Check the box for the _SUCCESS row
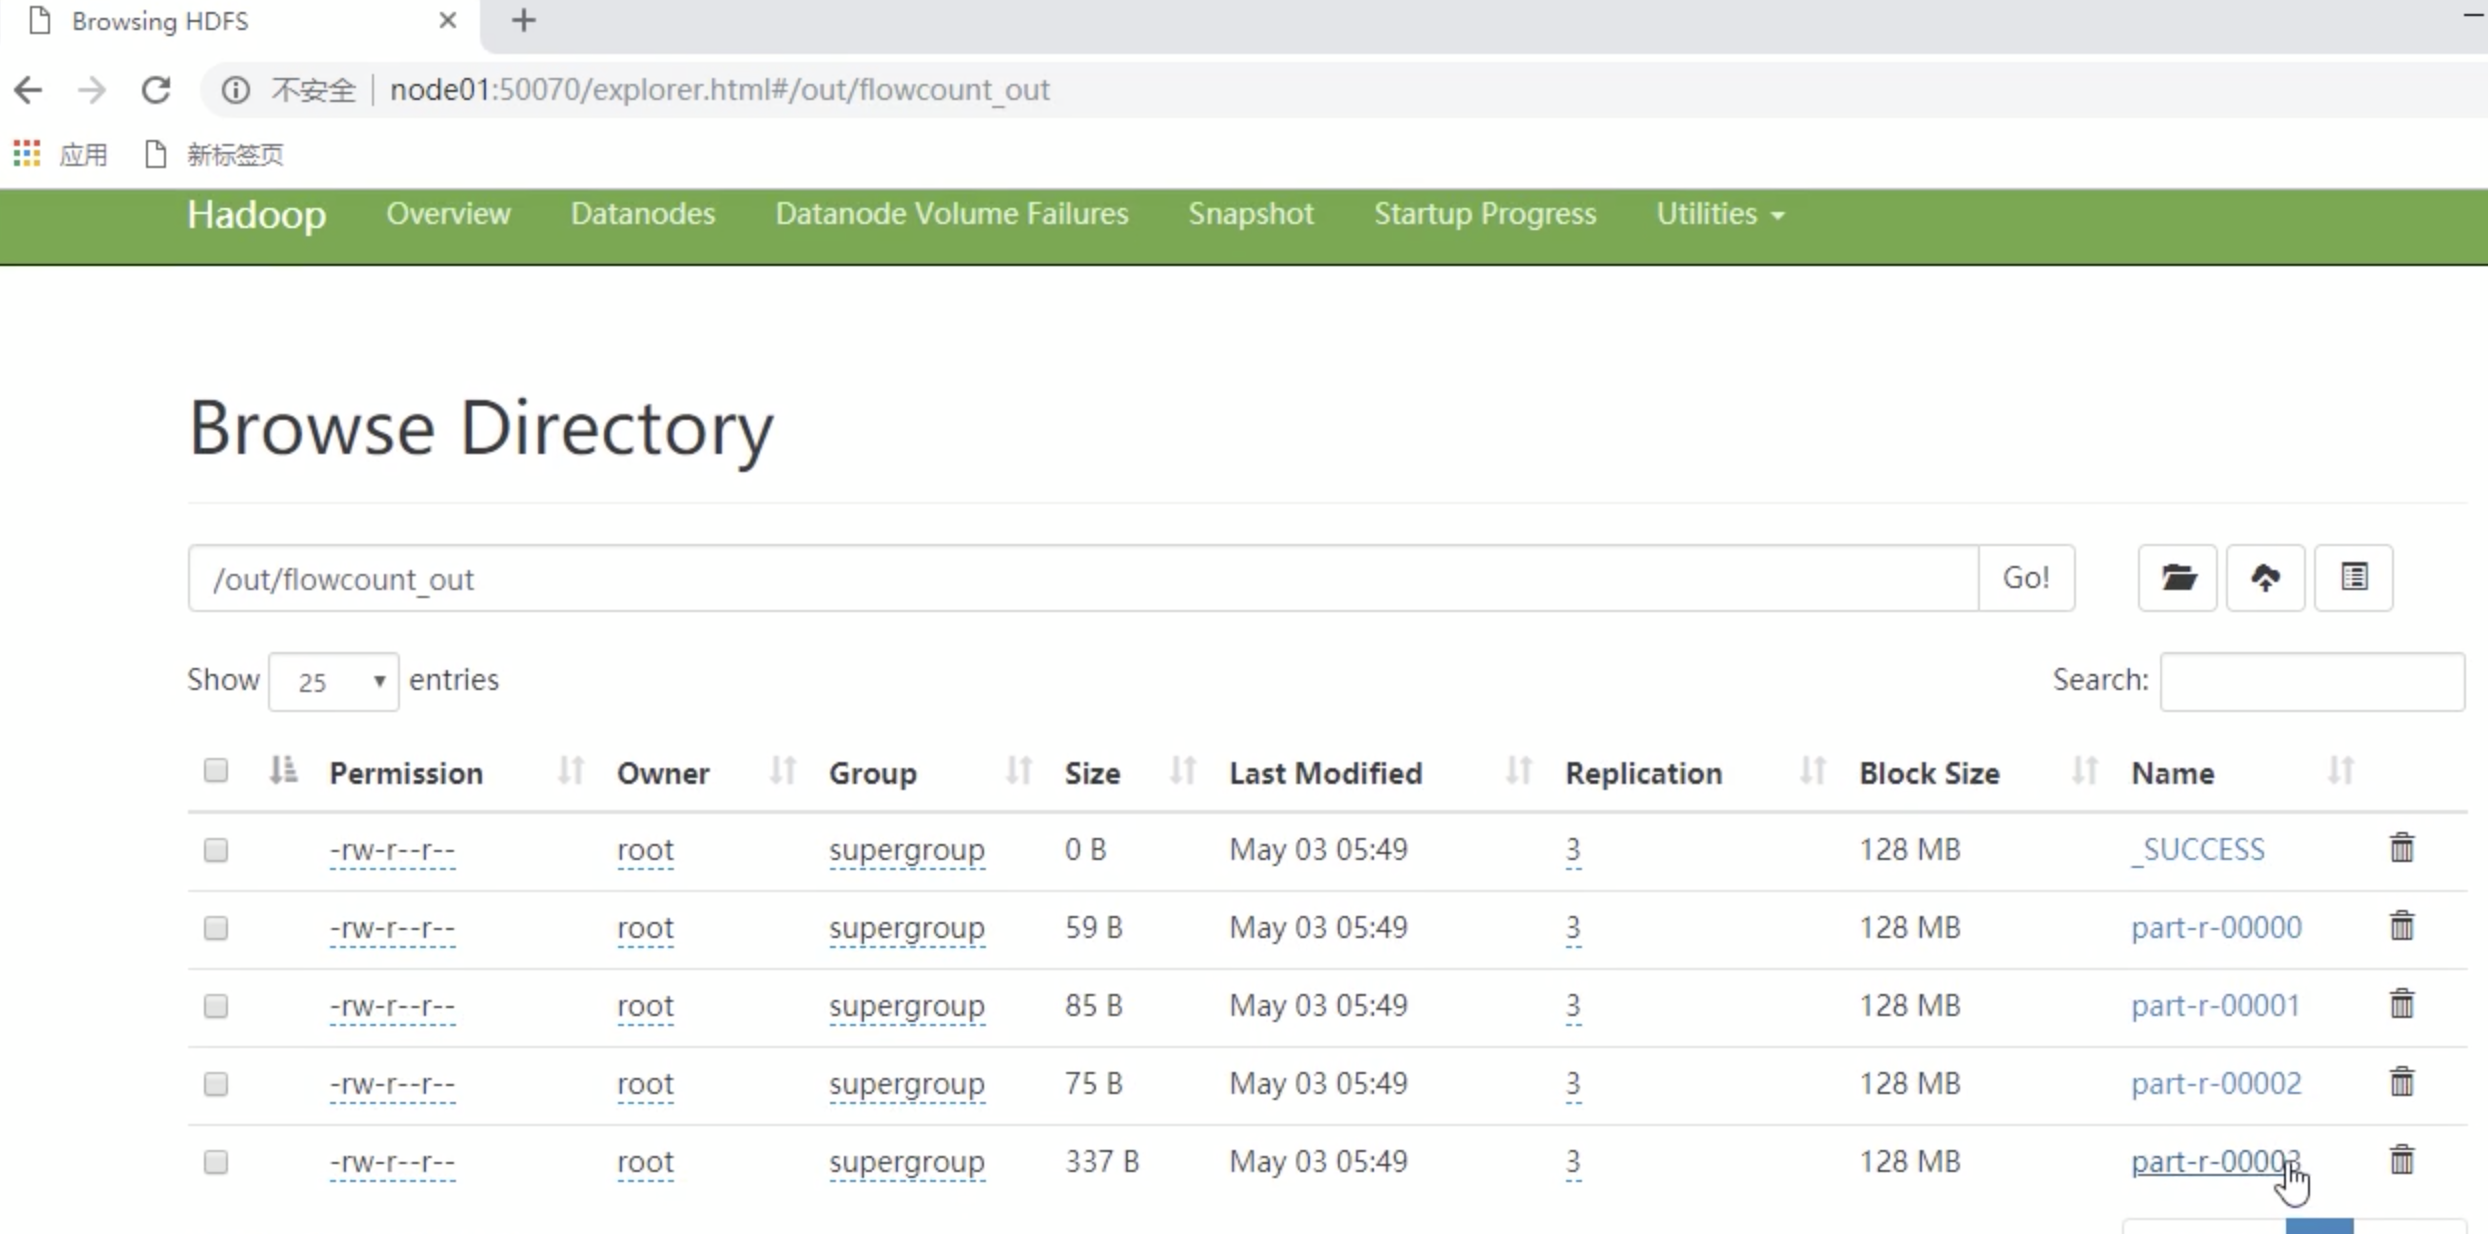 coord(215,850)
